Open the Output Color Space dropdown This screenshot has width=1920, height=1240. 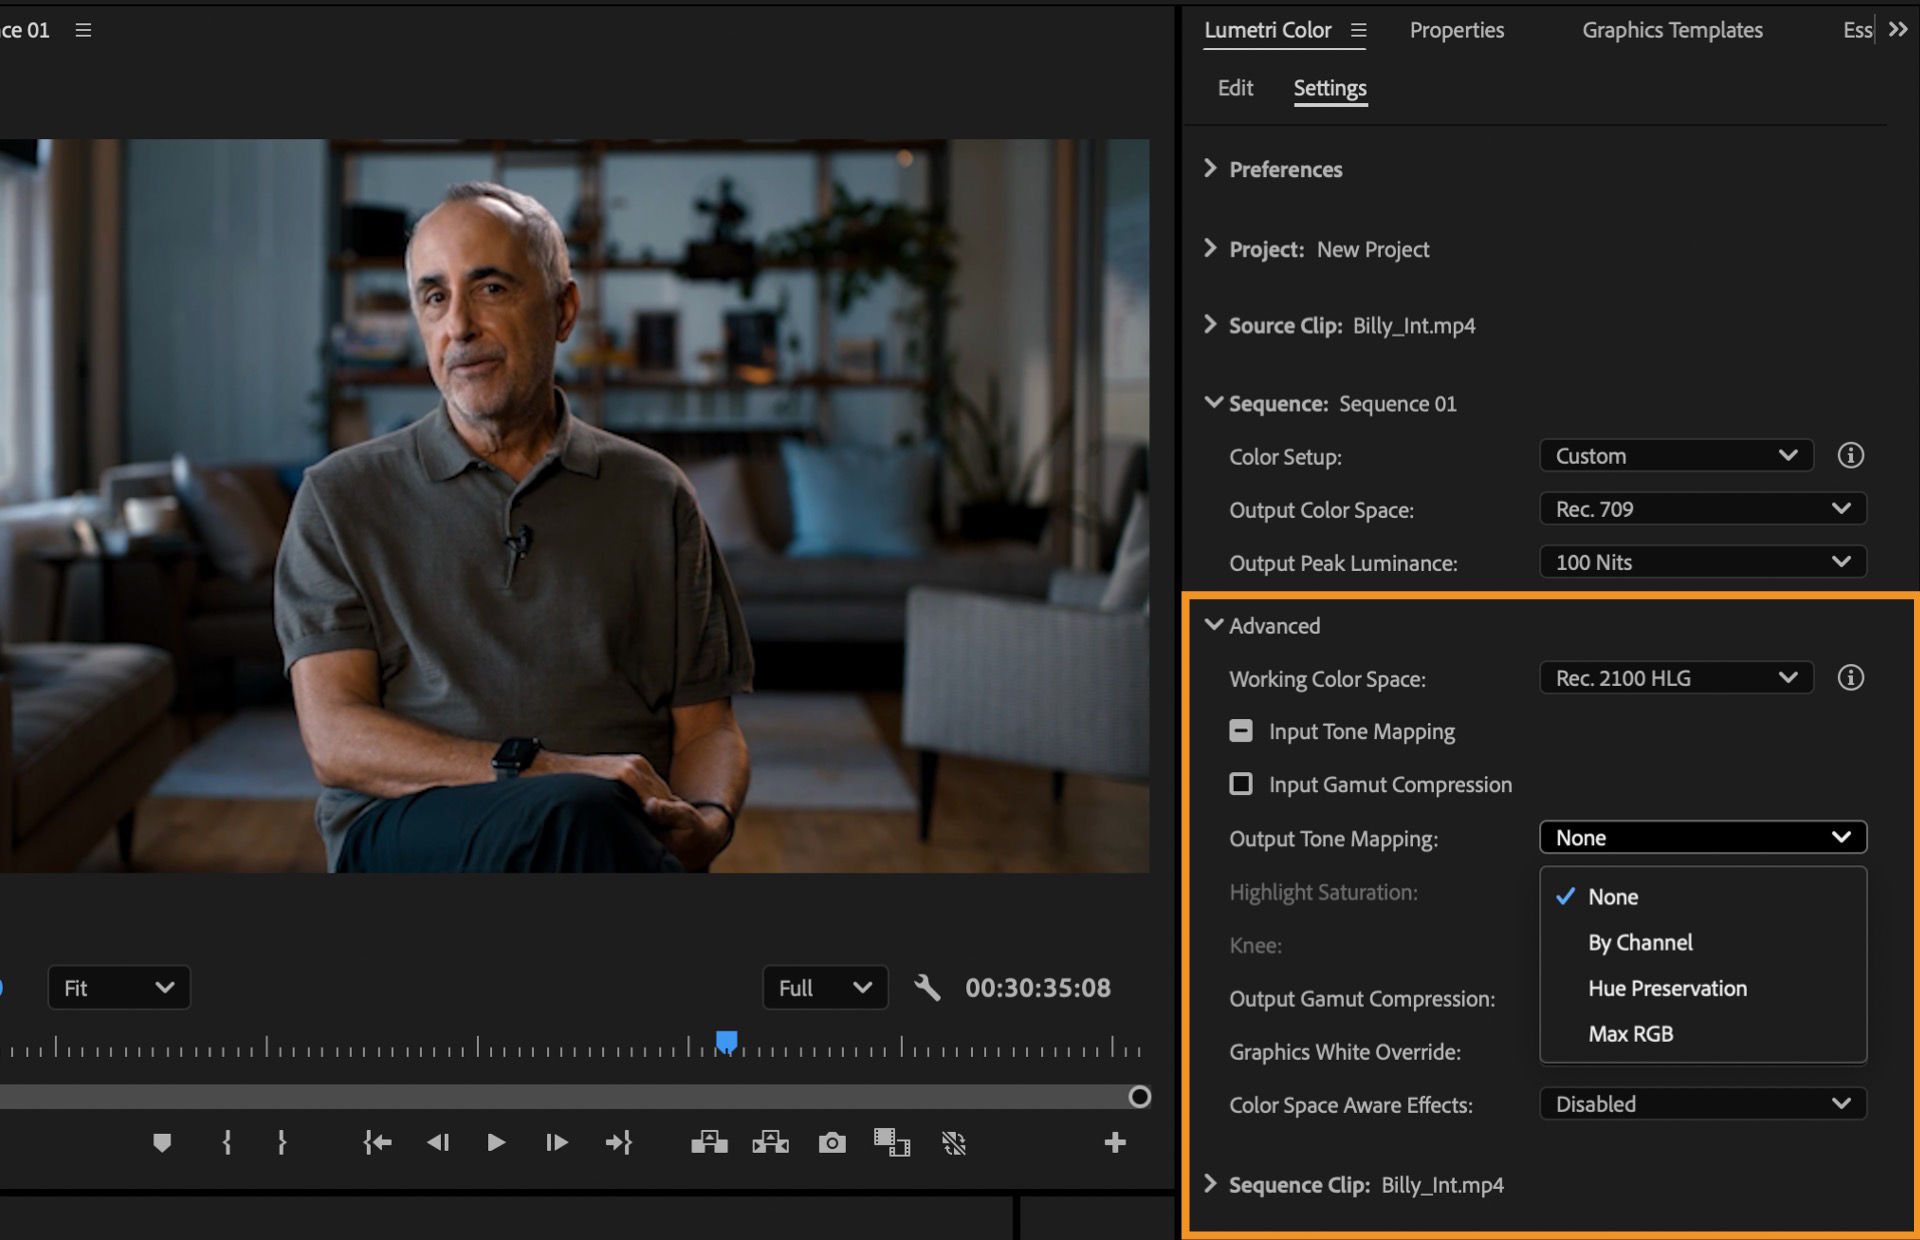(x=1702, y=509)
